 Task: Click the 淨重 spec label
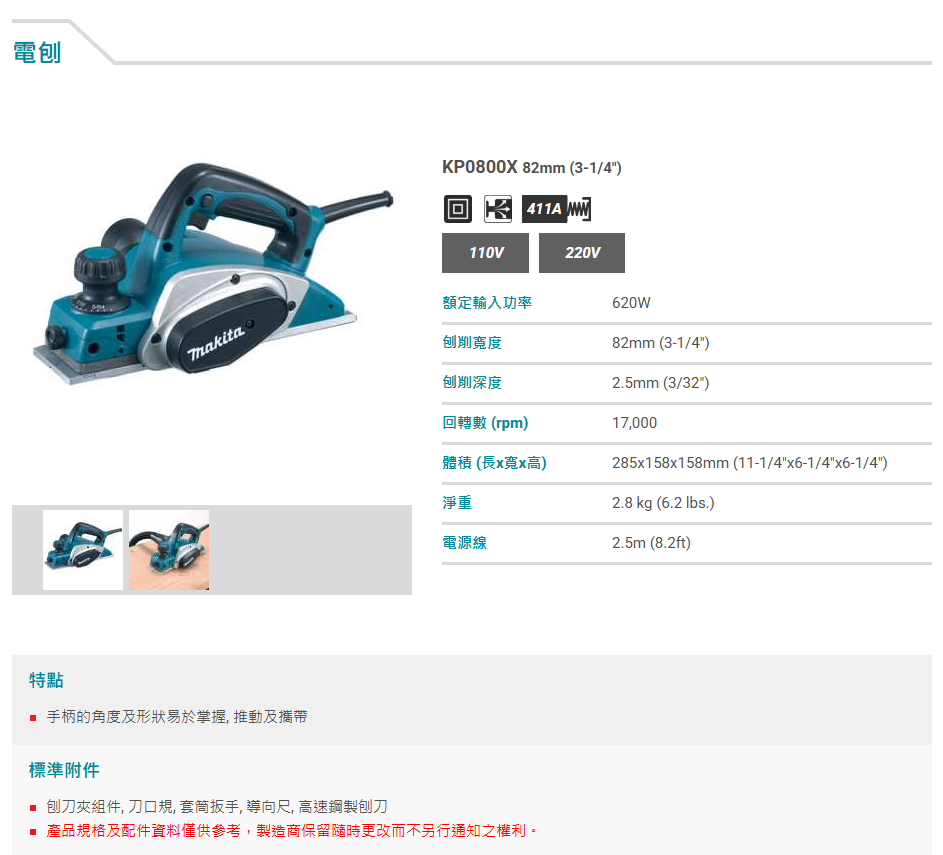pos(457,503)
